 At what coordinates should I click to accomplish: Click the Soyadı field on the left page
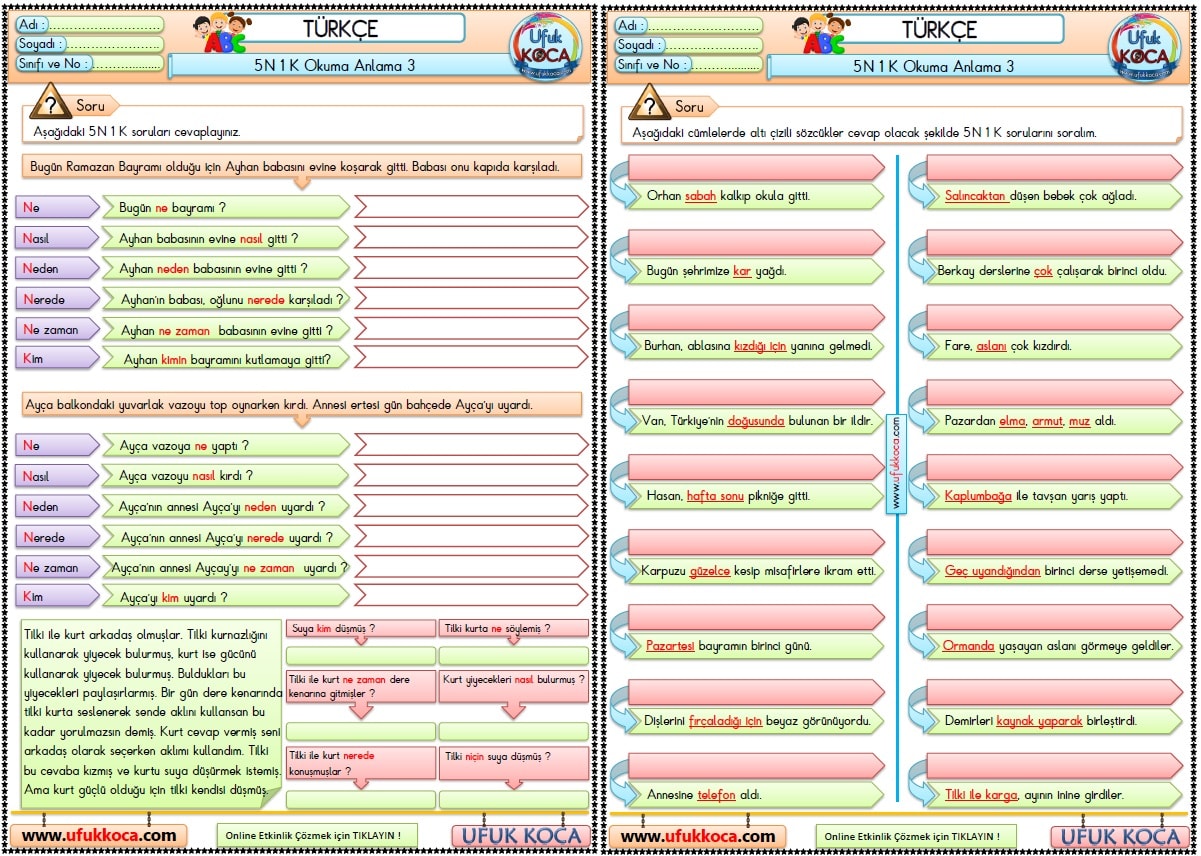(89, 45)
